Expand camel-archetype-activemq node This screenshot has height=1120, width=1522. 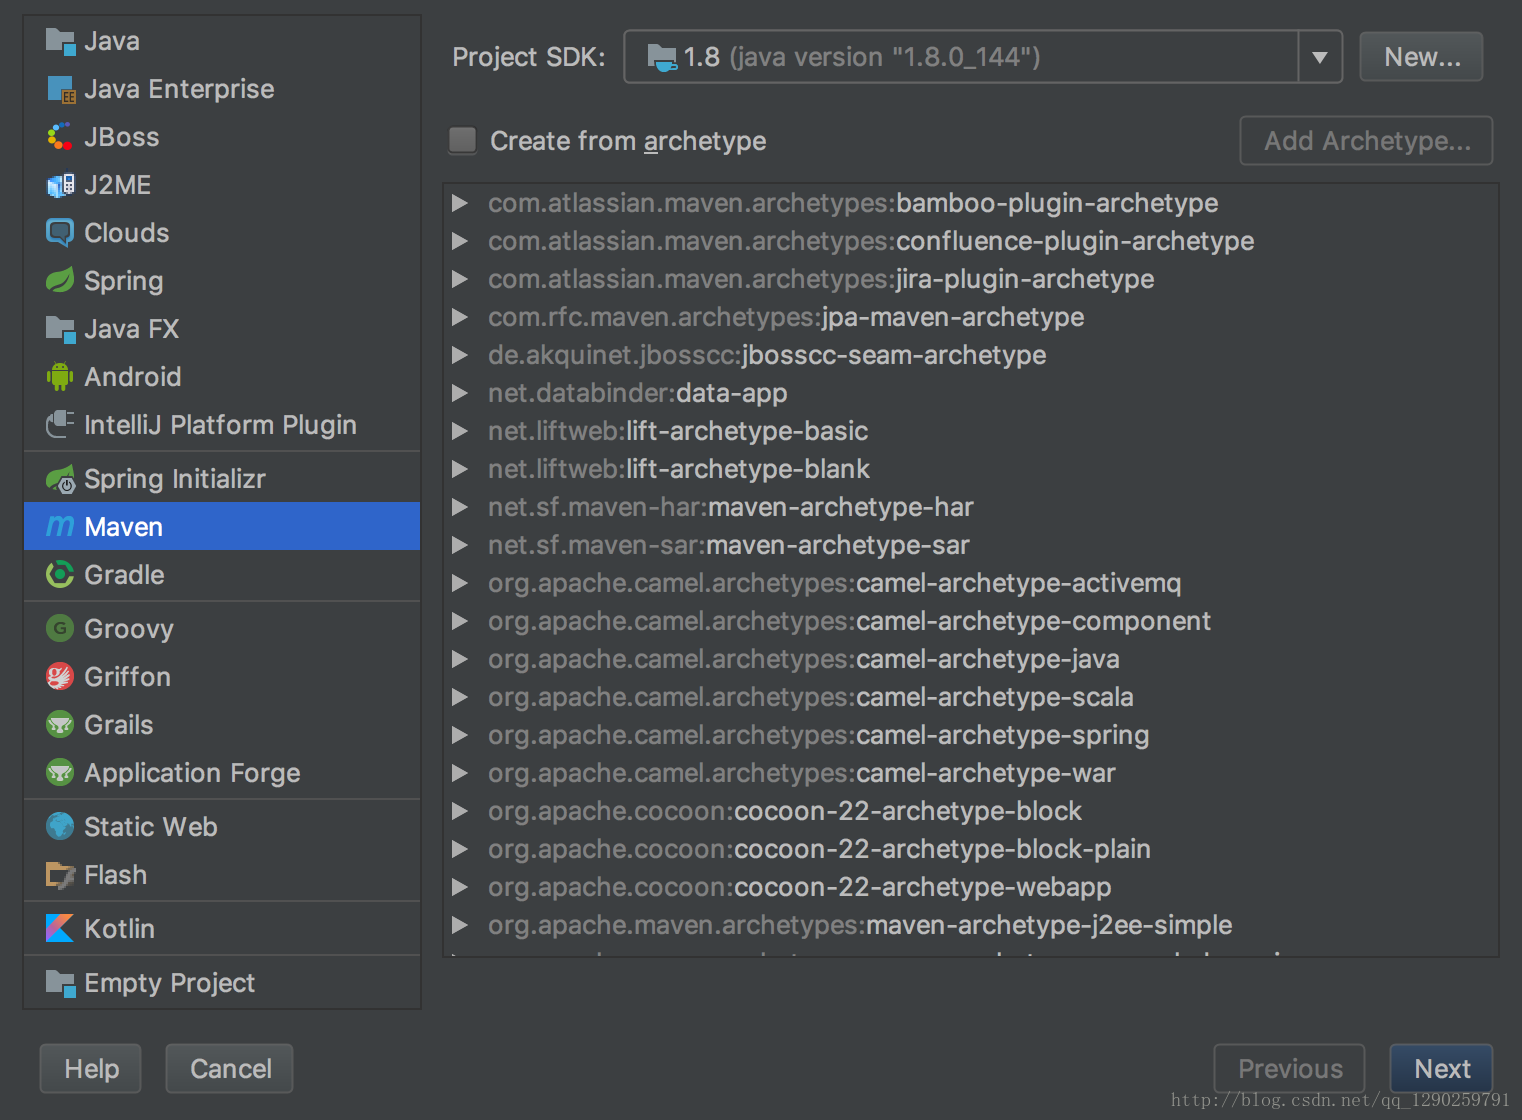tap(460, 583)
